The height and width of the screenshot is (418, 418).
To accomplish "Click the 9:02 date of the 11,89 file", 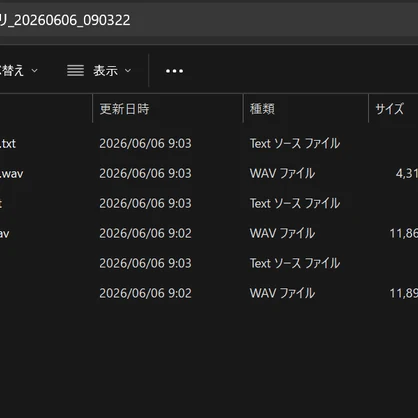I will coord(145,293).
